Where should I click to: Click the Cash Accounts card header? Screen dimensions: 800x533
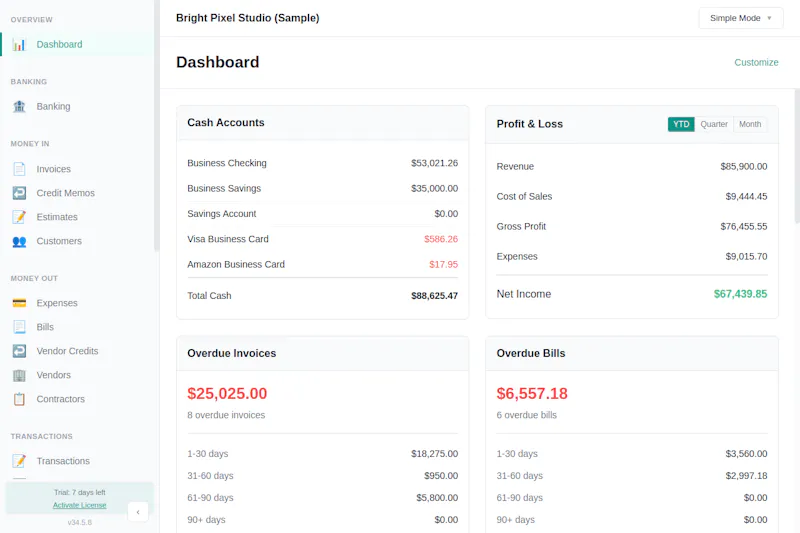[x=322, y=123]
